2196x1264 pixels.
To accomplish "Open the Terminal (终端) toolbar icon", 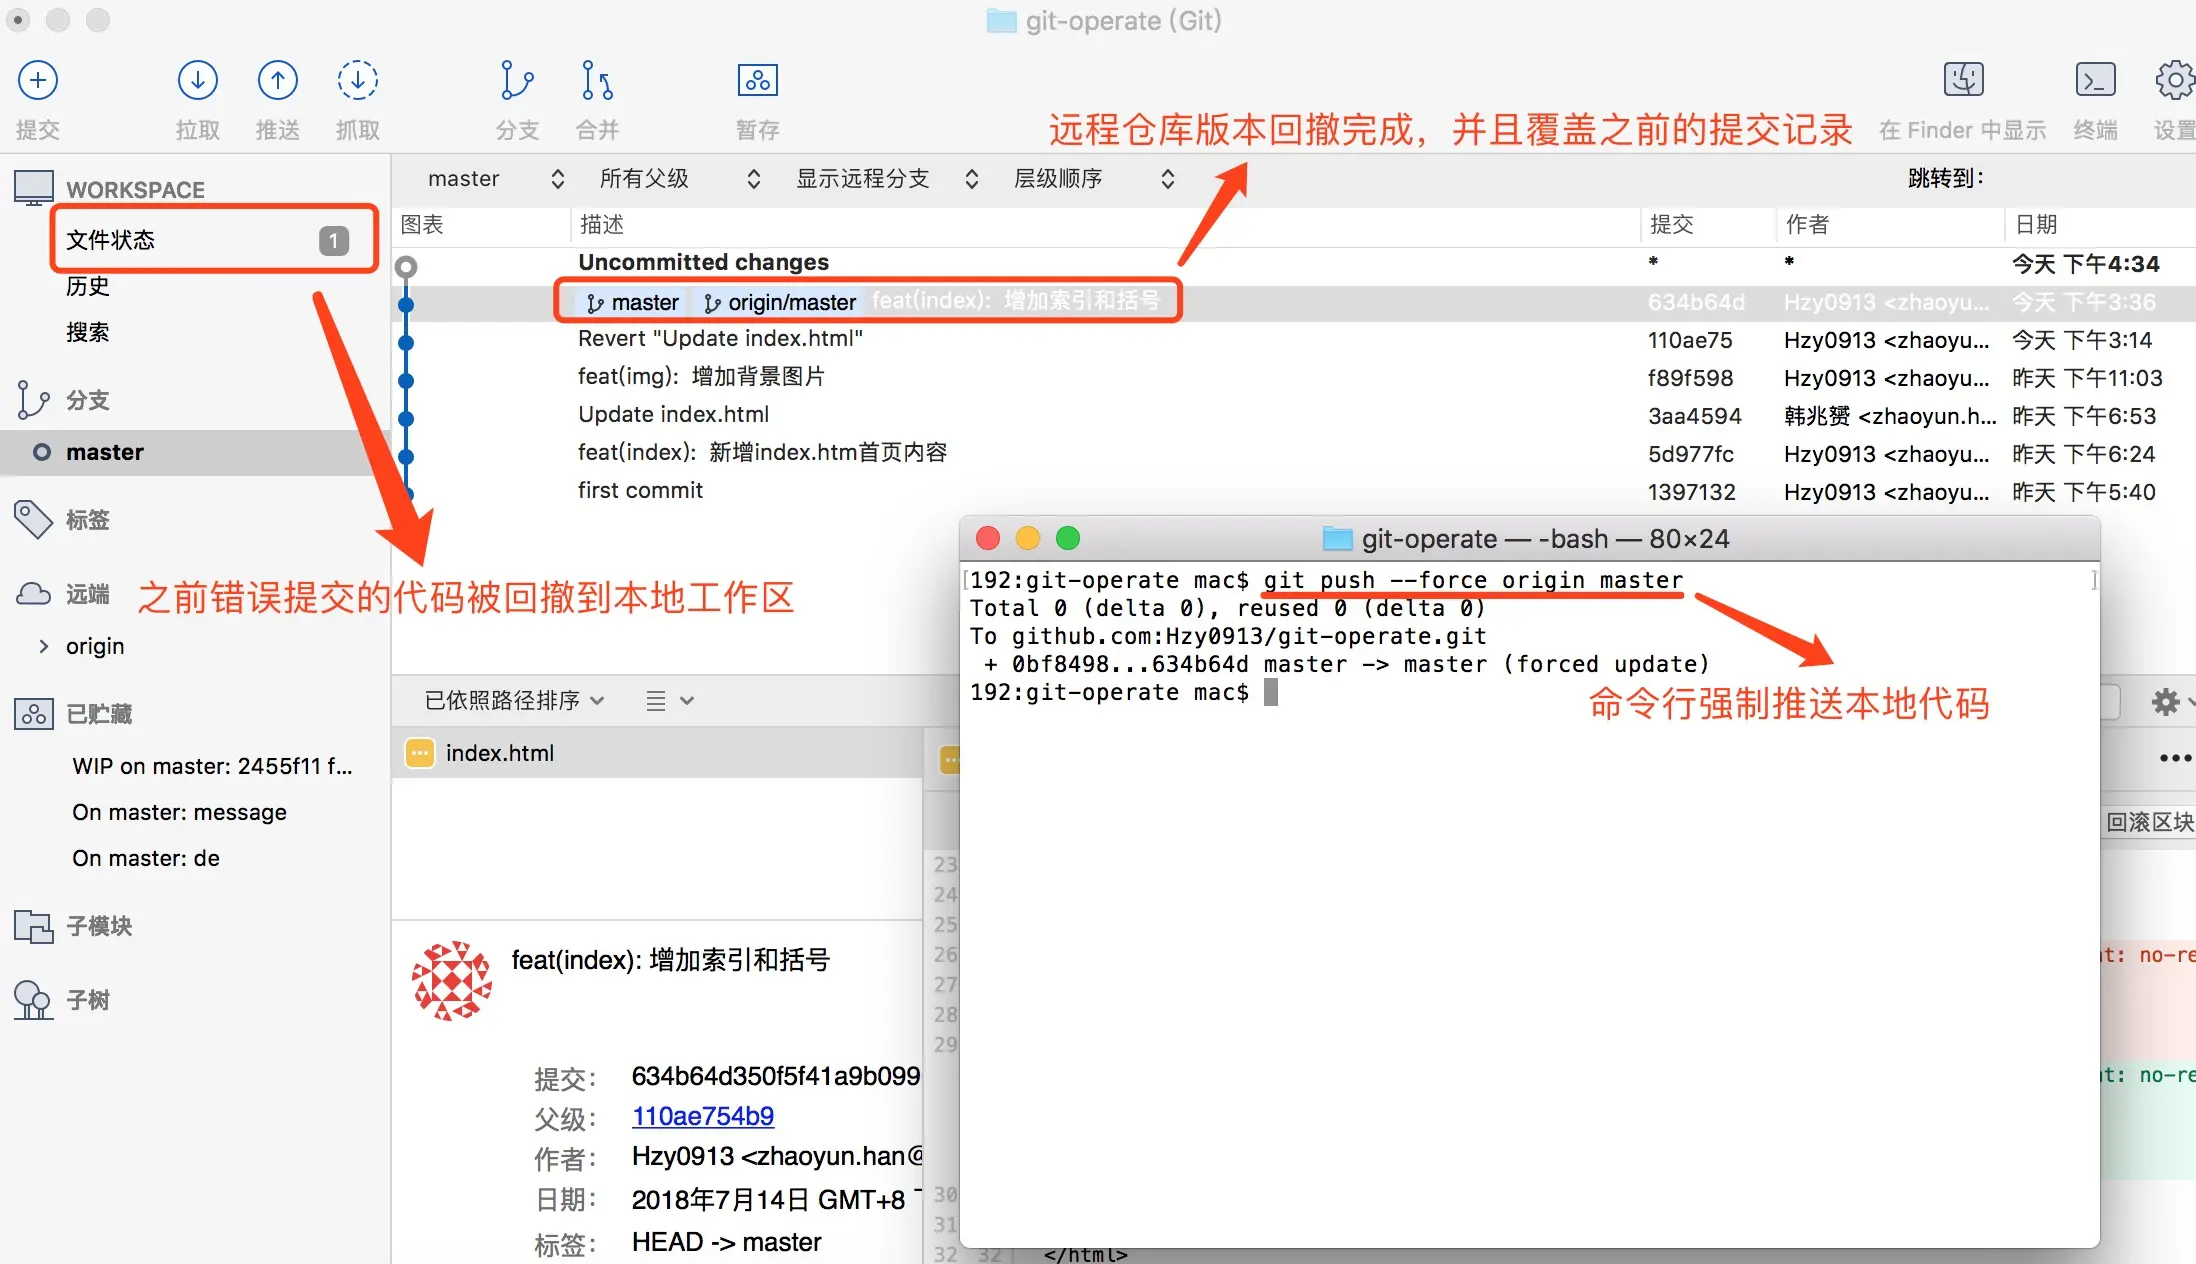I will click(x=2096, y=79).
